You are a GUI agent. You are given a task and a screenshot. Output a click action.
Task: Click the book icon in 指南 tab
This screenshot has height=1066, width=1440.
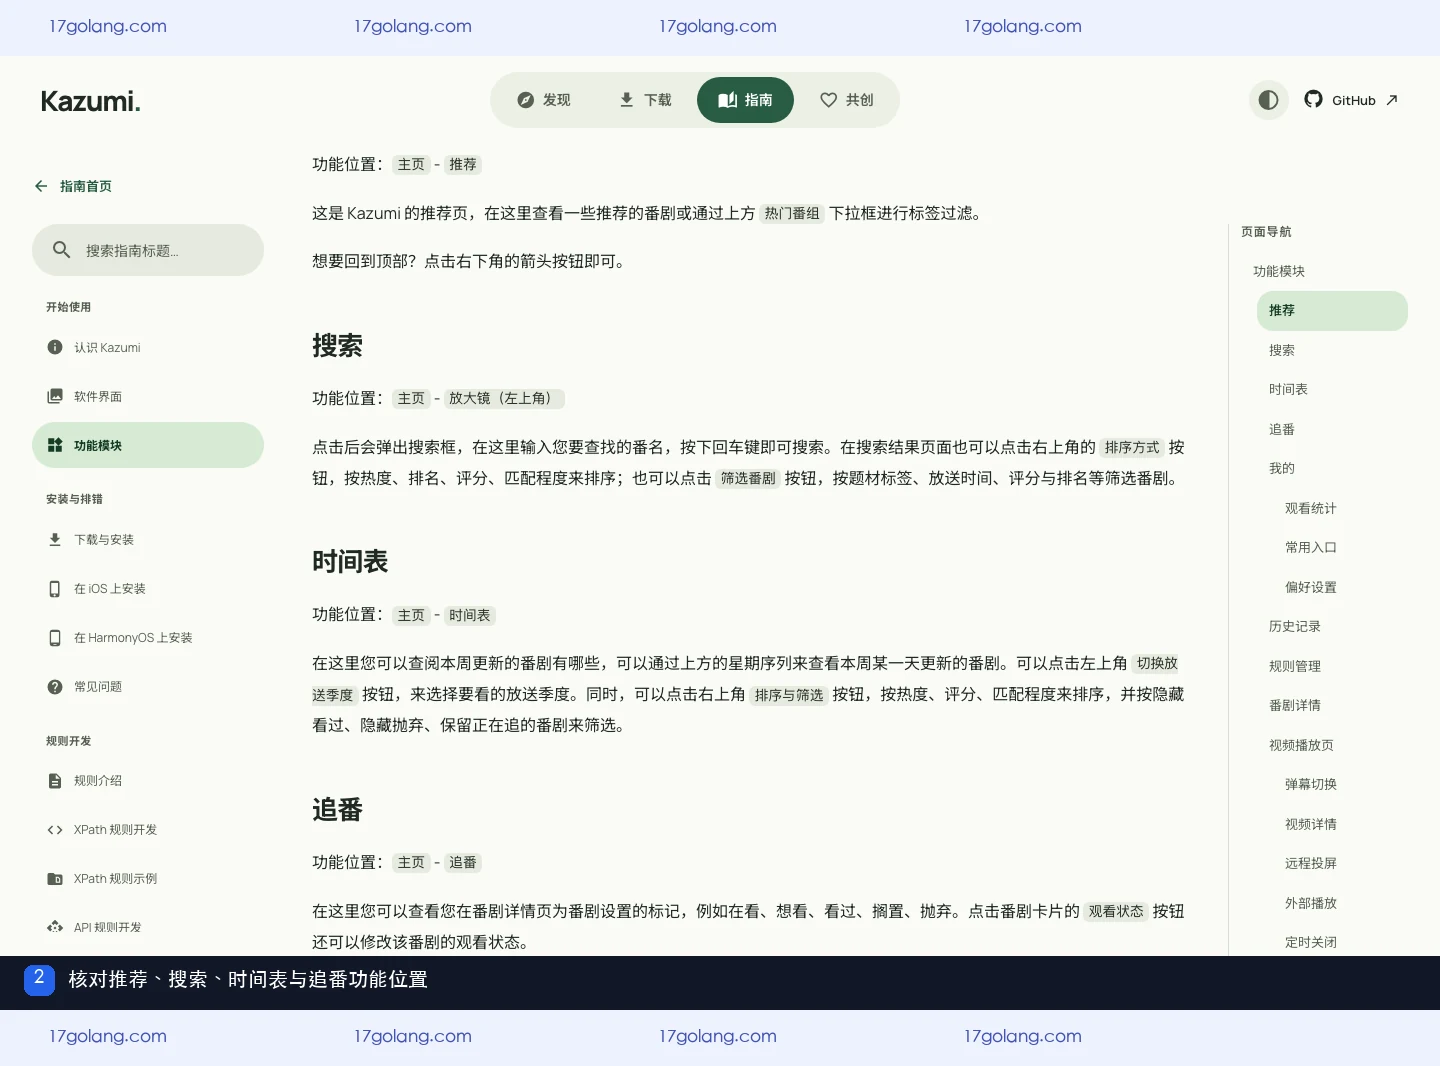[728, 100]
